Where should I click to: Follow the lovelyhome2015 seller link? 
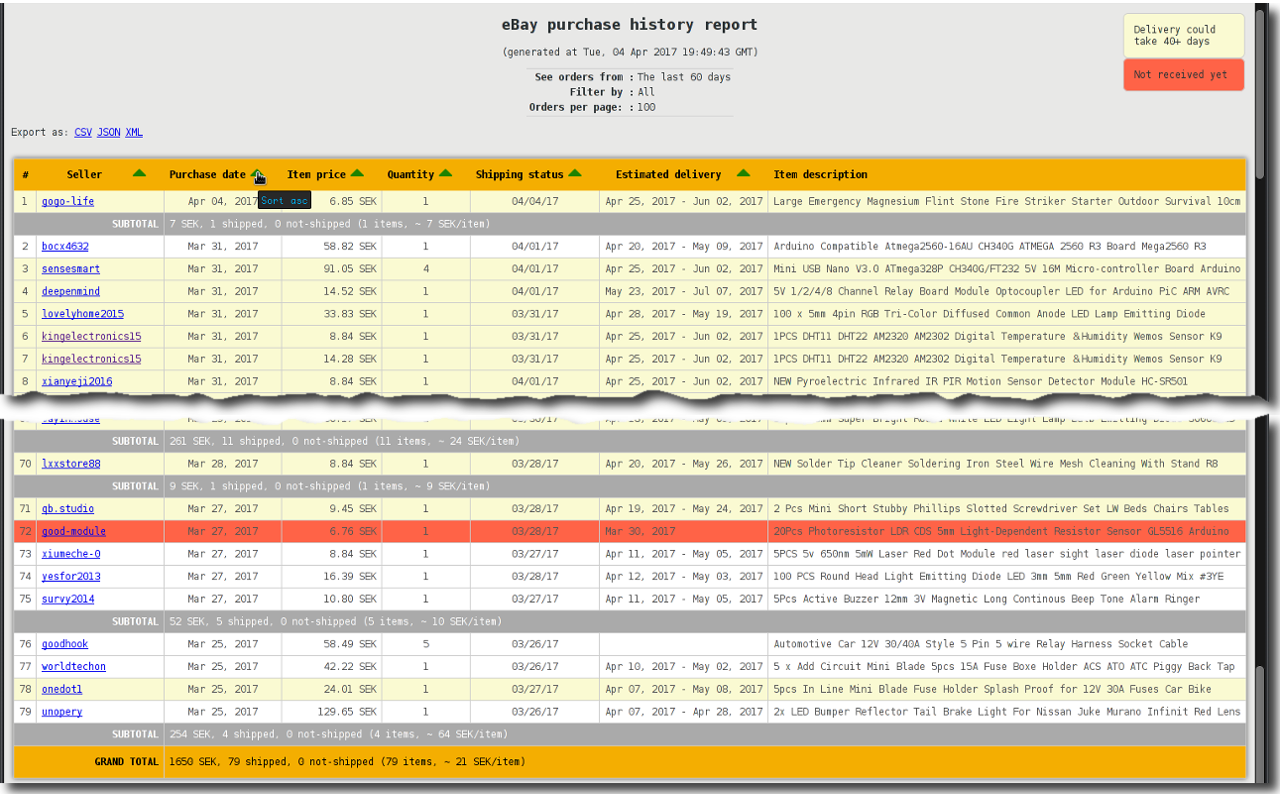point(83,314)
